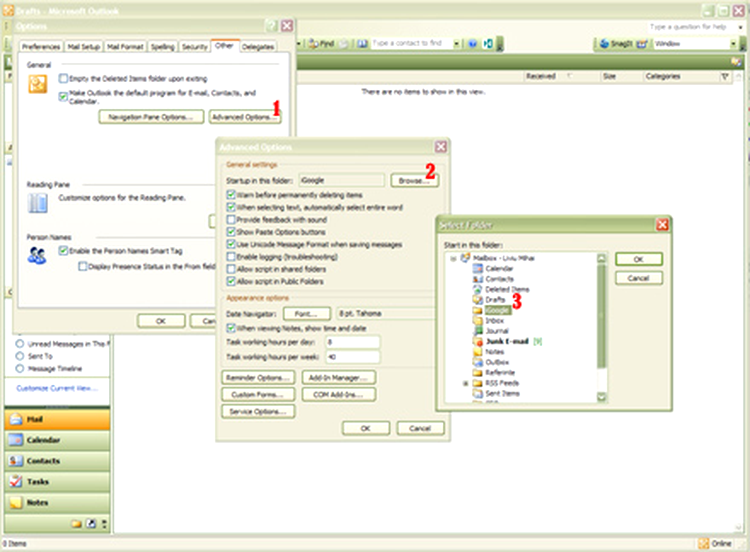Select Sent Items folder icon in tree
The image size is (750, 552).
point(477,393)
